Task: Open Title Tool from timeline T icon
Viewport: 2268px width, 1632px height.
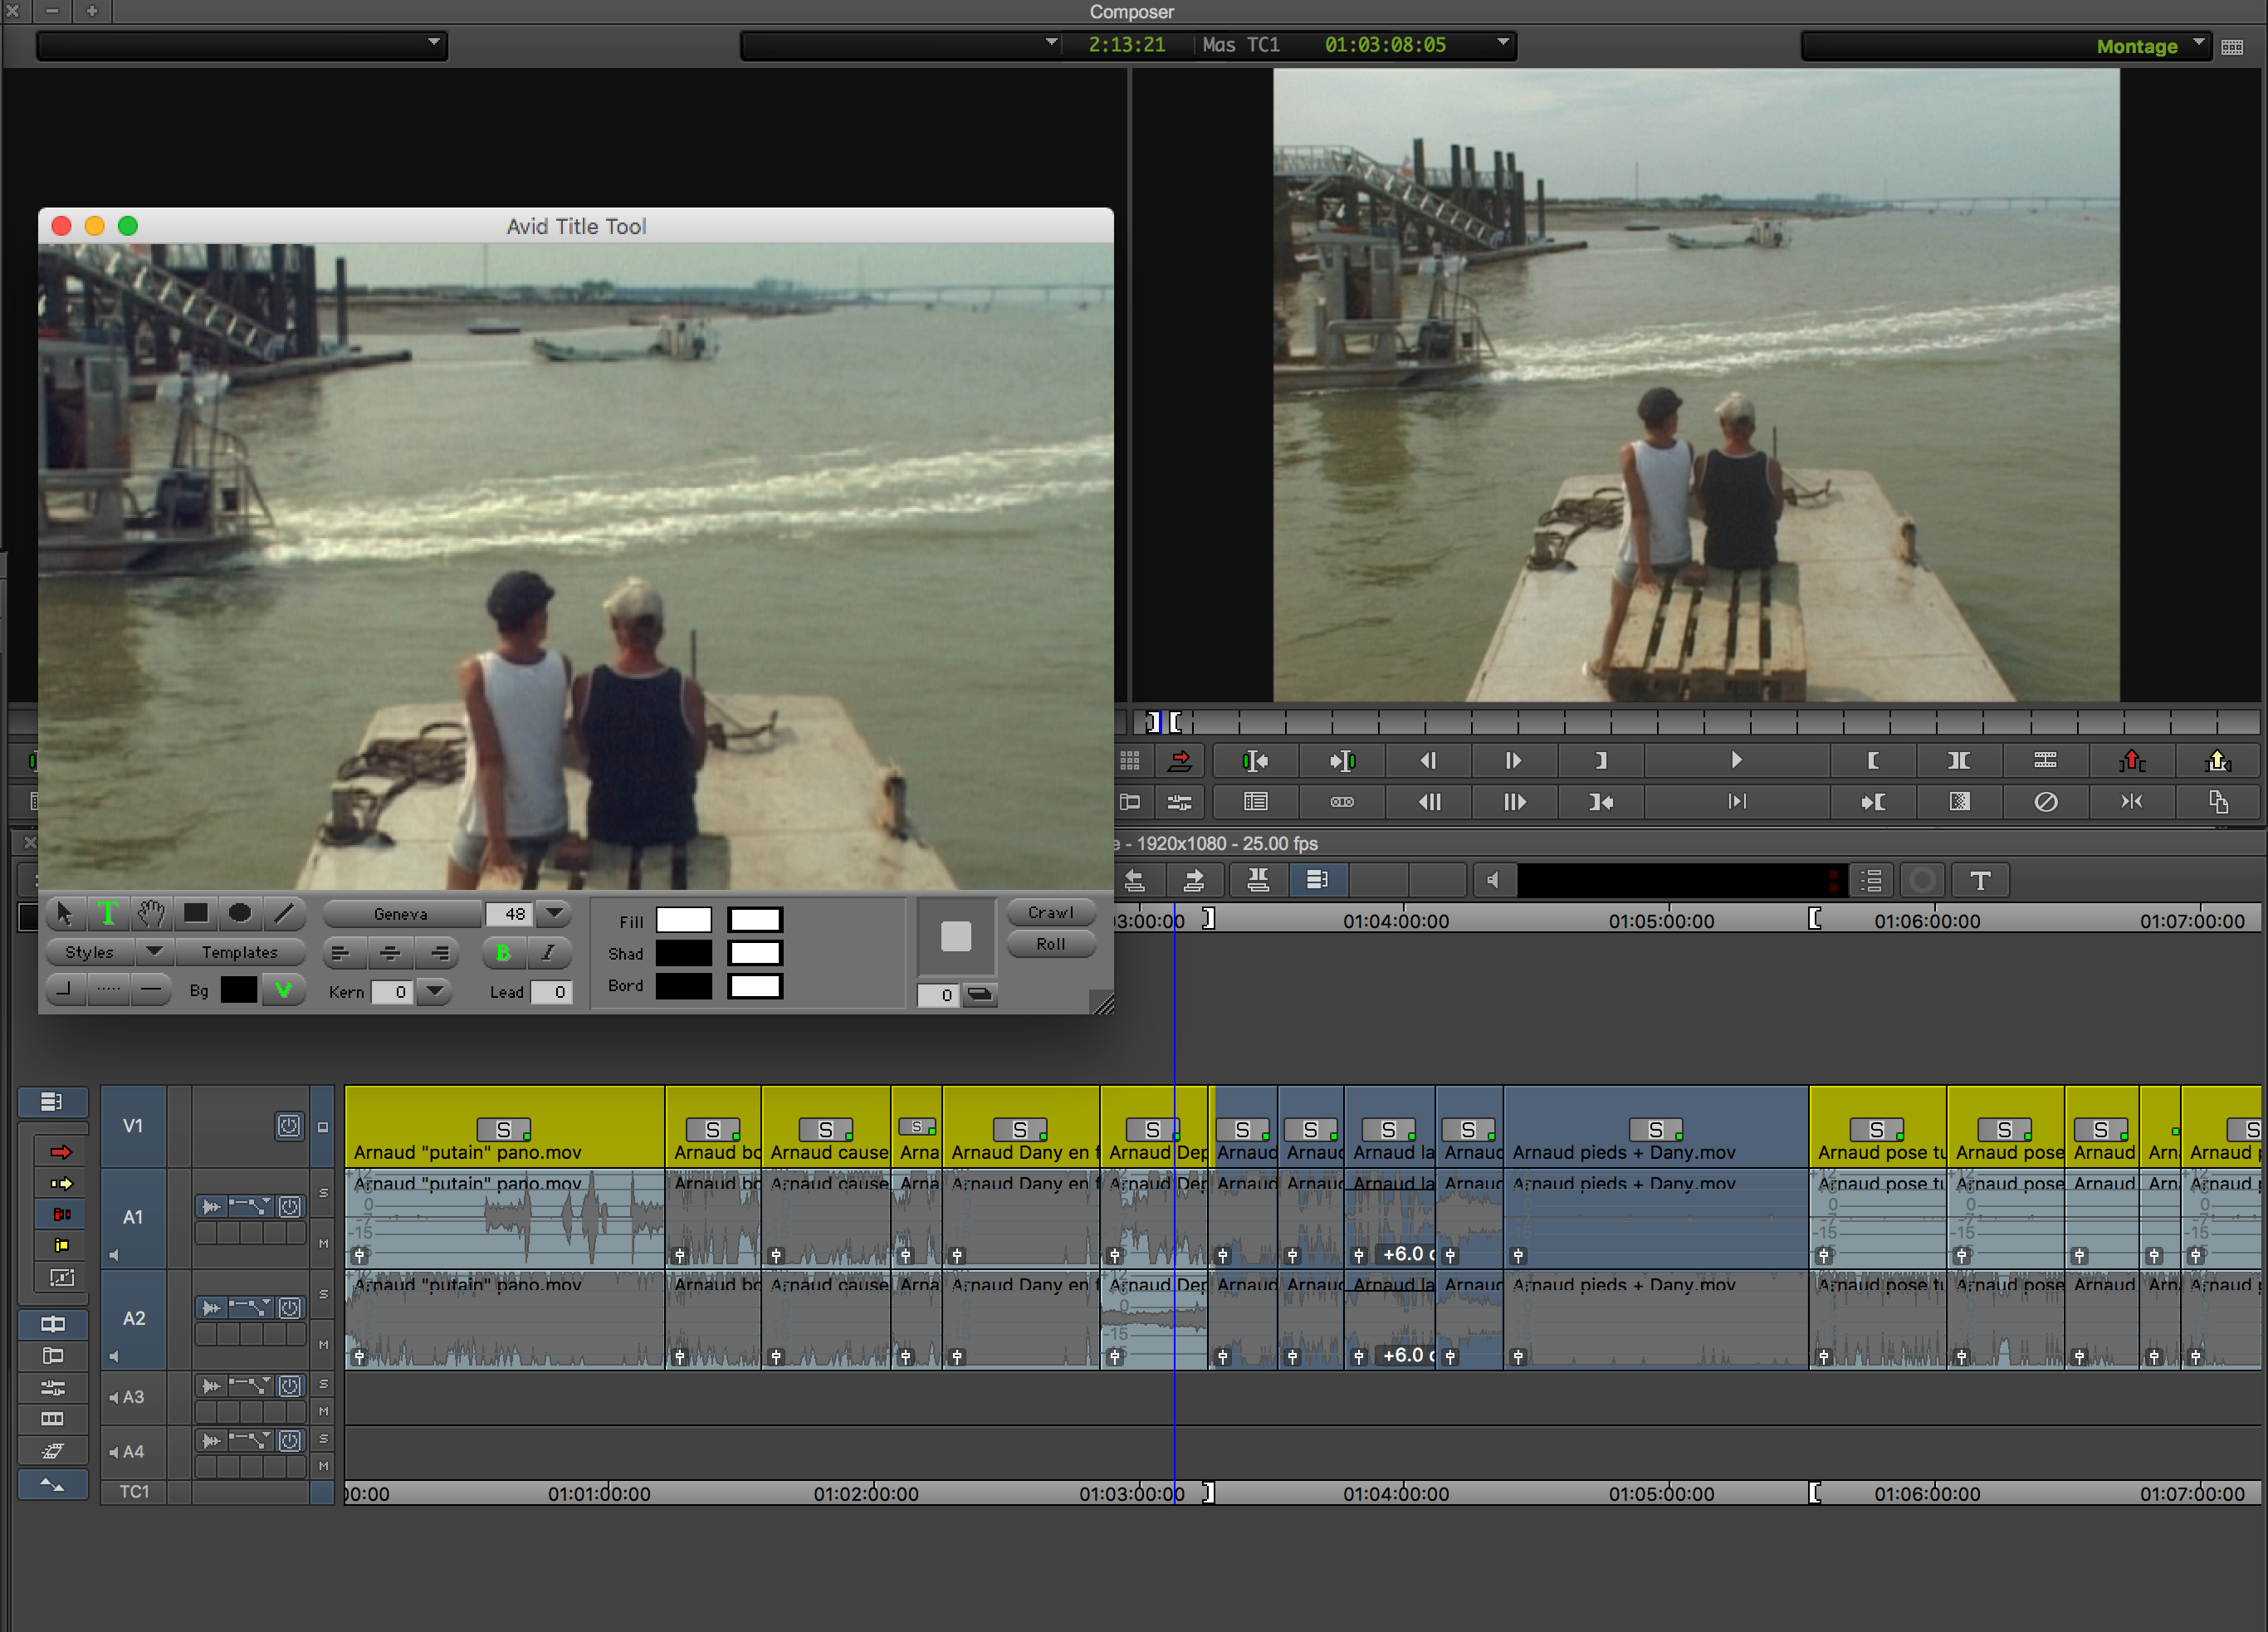Action: tap(1980, 881)
